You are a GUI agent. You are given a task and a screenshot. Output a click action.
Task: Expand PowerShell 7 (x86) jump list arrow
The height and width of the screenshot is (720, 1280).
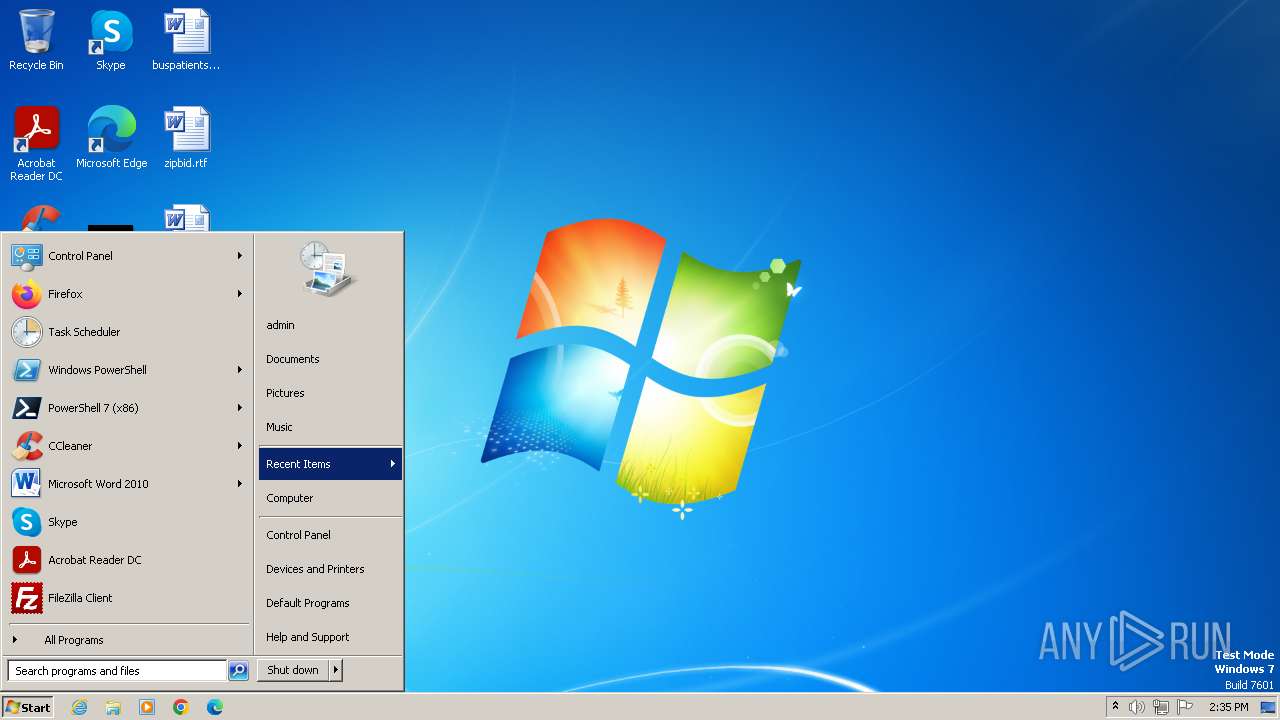[240, 408]
